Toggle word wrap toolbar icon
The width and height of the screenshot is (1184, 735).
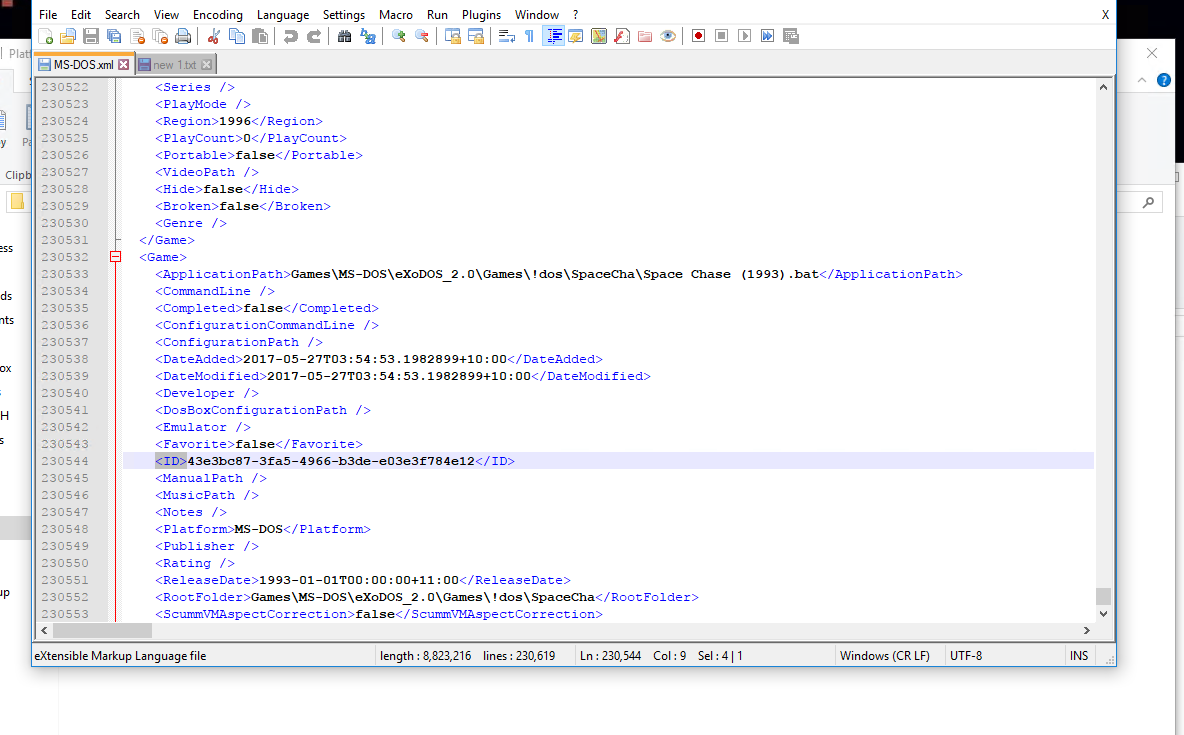point(507,36)
